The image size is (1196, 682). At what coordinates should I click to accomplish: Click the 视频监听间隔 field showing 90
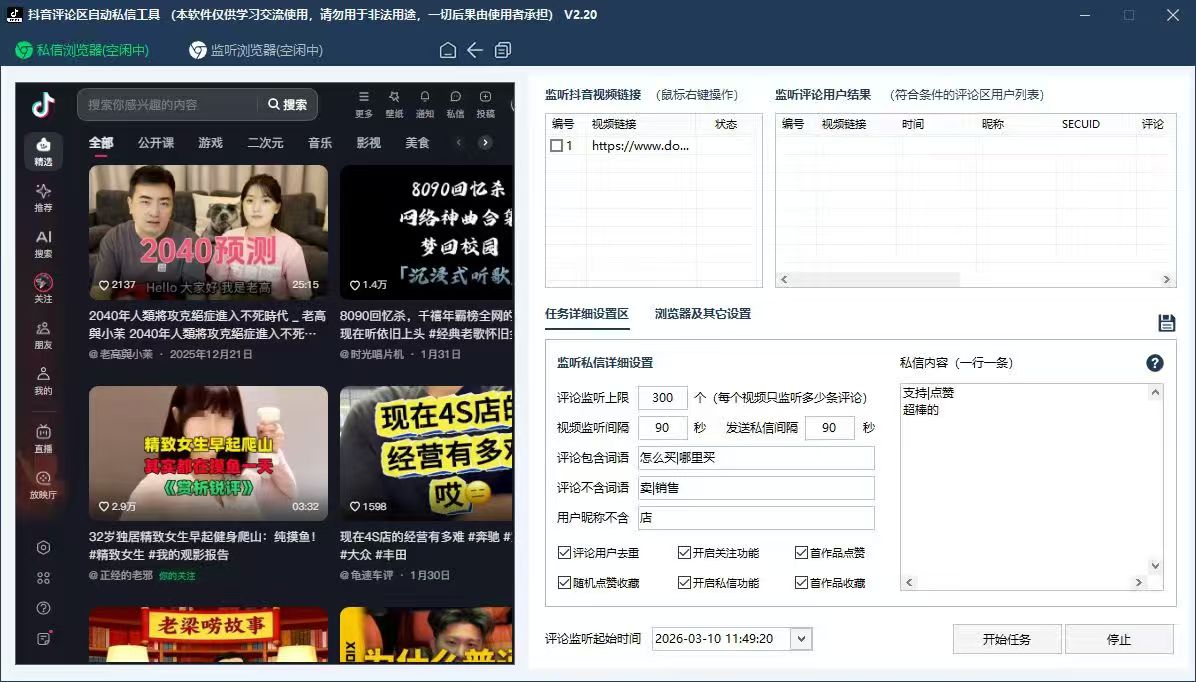(662, 428)
